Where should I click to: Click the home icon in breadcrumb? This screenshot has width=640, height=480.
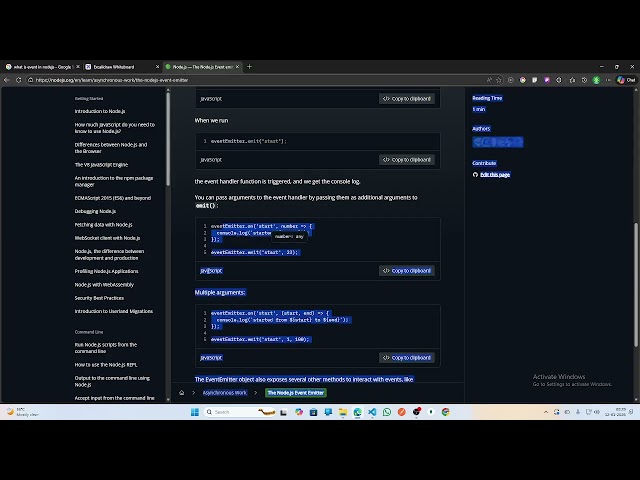[x=182, y=393]
